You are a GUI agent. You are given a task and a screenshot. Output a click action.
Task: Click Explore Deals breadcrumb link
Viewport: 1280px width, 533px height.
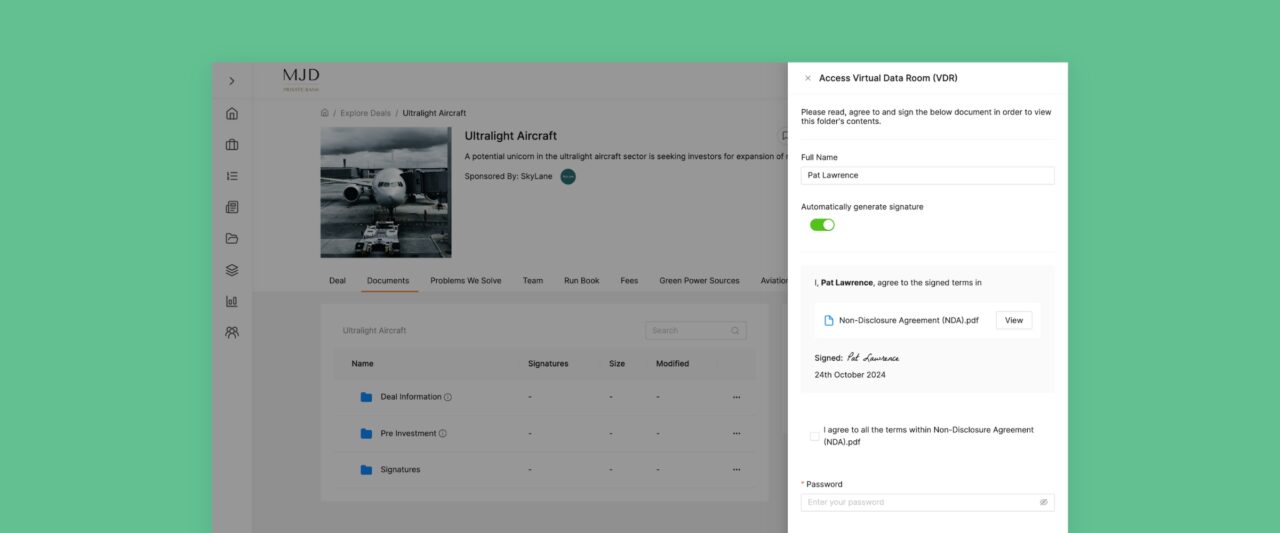365,113
